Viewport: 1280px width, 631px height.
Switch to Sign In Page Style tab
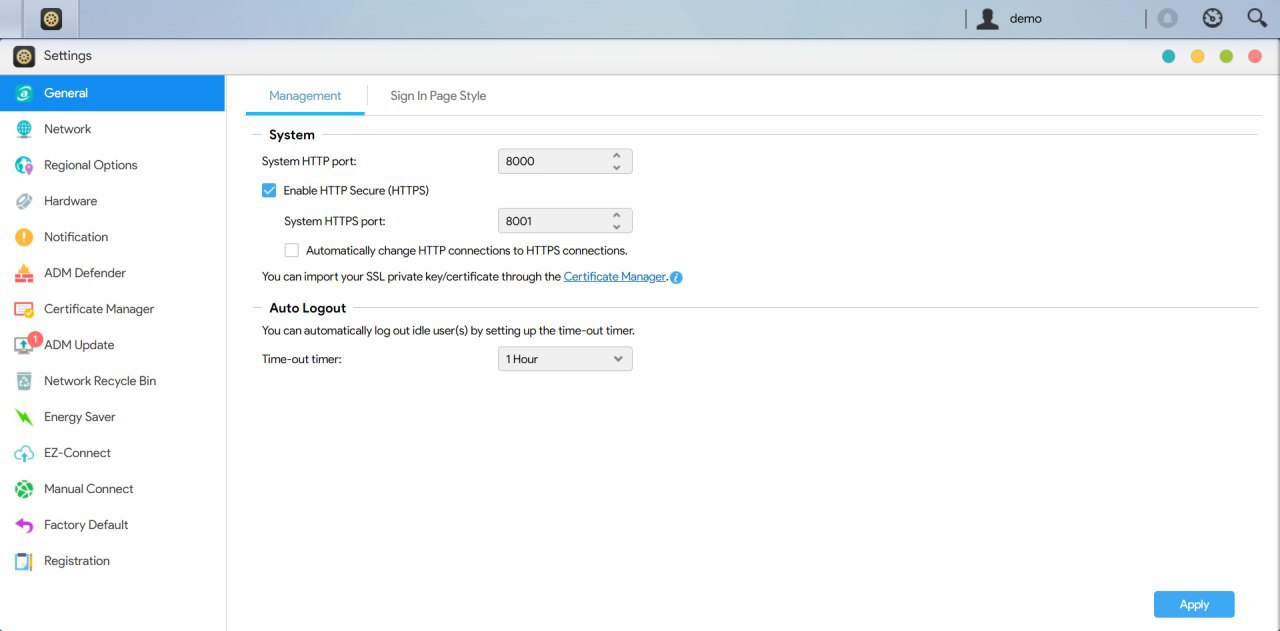click(x=438, y=96)
